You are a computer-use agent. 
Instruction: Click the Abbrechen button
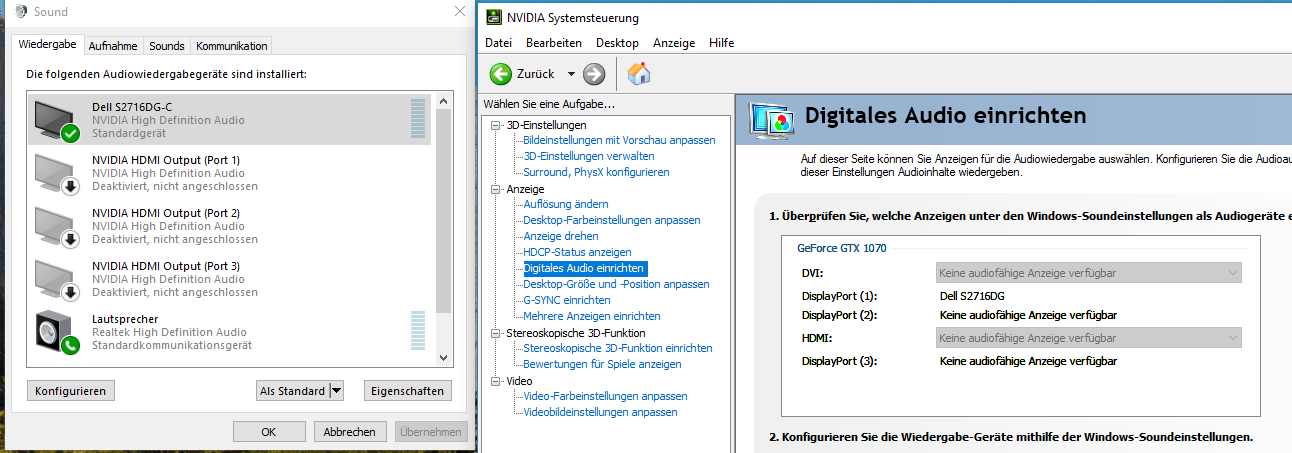click(x=350, y=432)
